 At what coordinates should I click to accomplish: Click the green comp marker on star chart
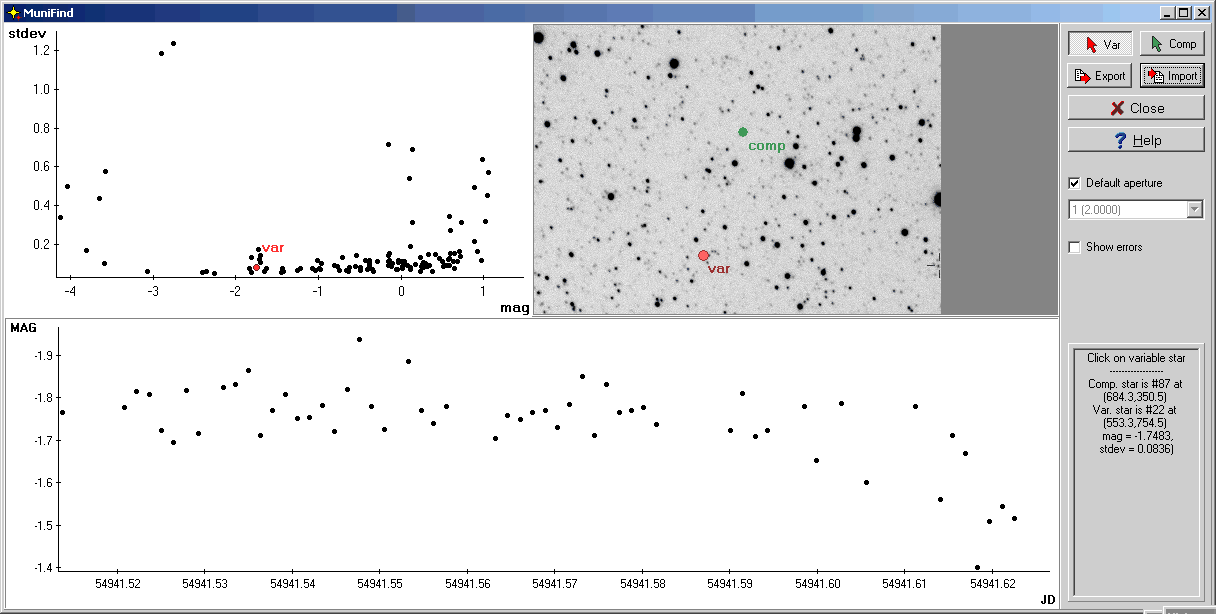(743, 132)
